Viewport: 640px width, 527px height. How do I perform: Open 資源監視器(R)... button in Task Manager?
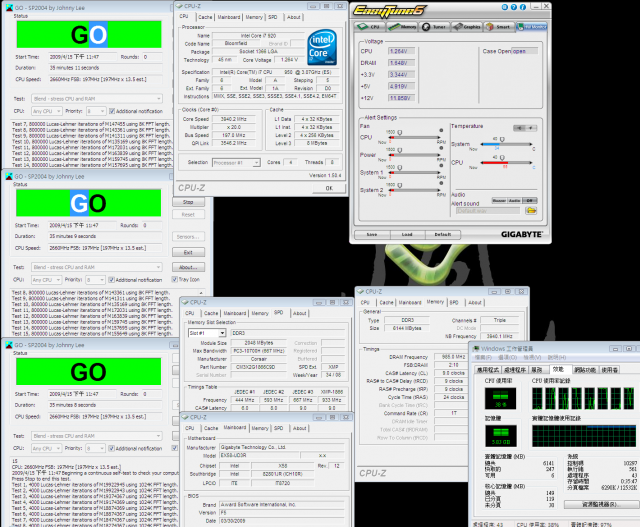coord(602,505)
